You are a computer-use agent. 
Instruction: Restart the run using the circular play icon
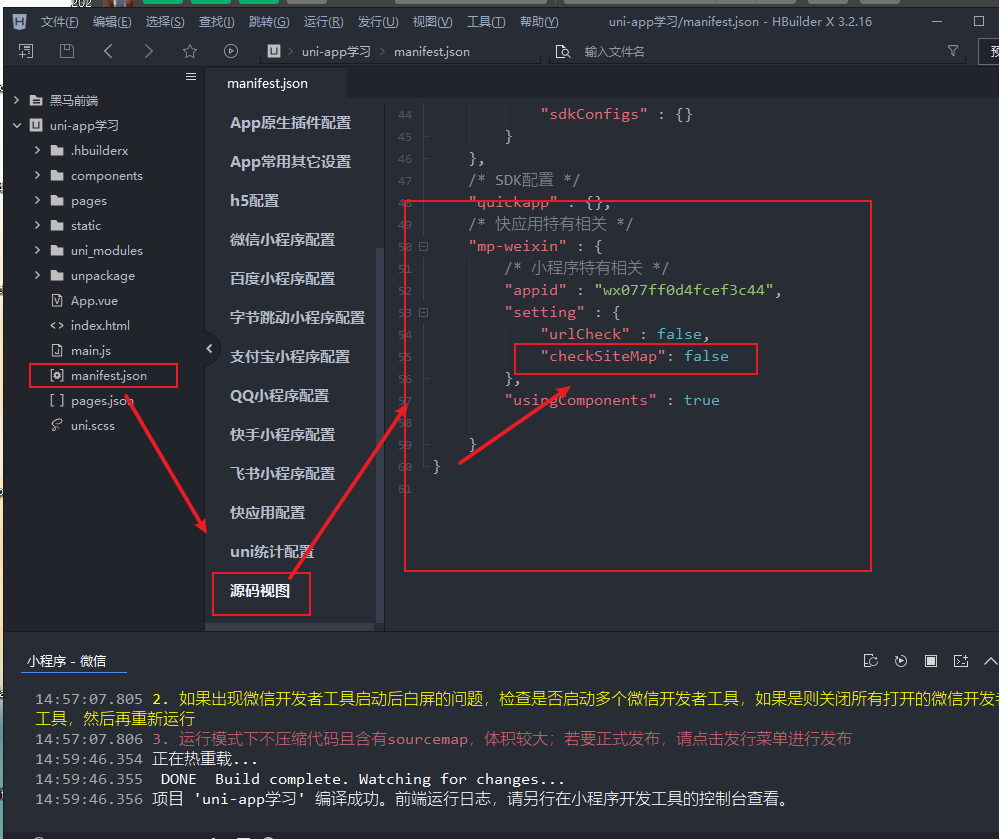click(901, 661)
